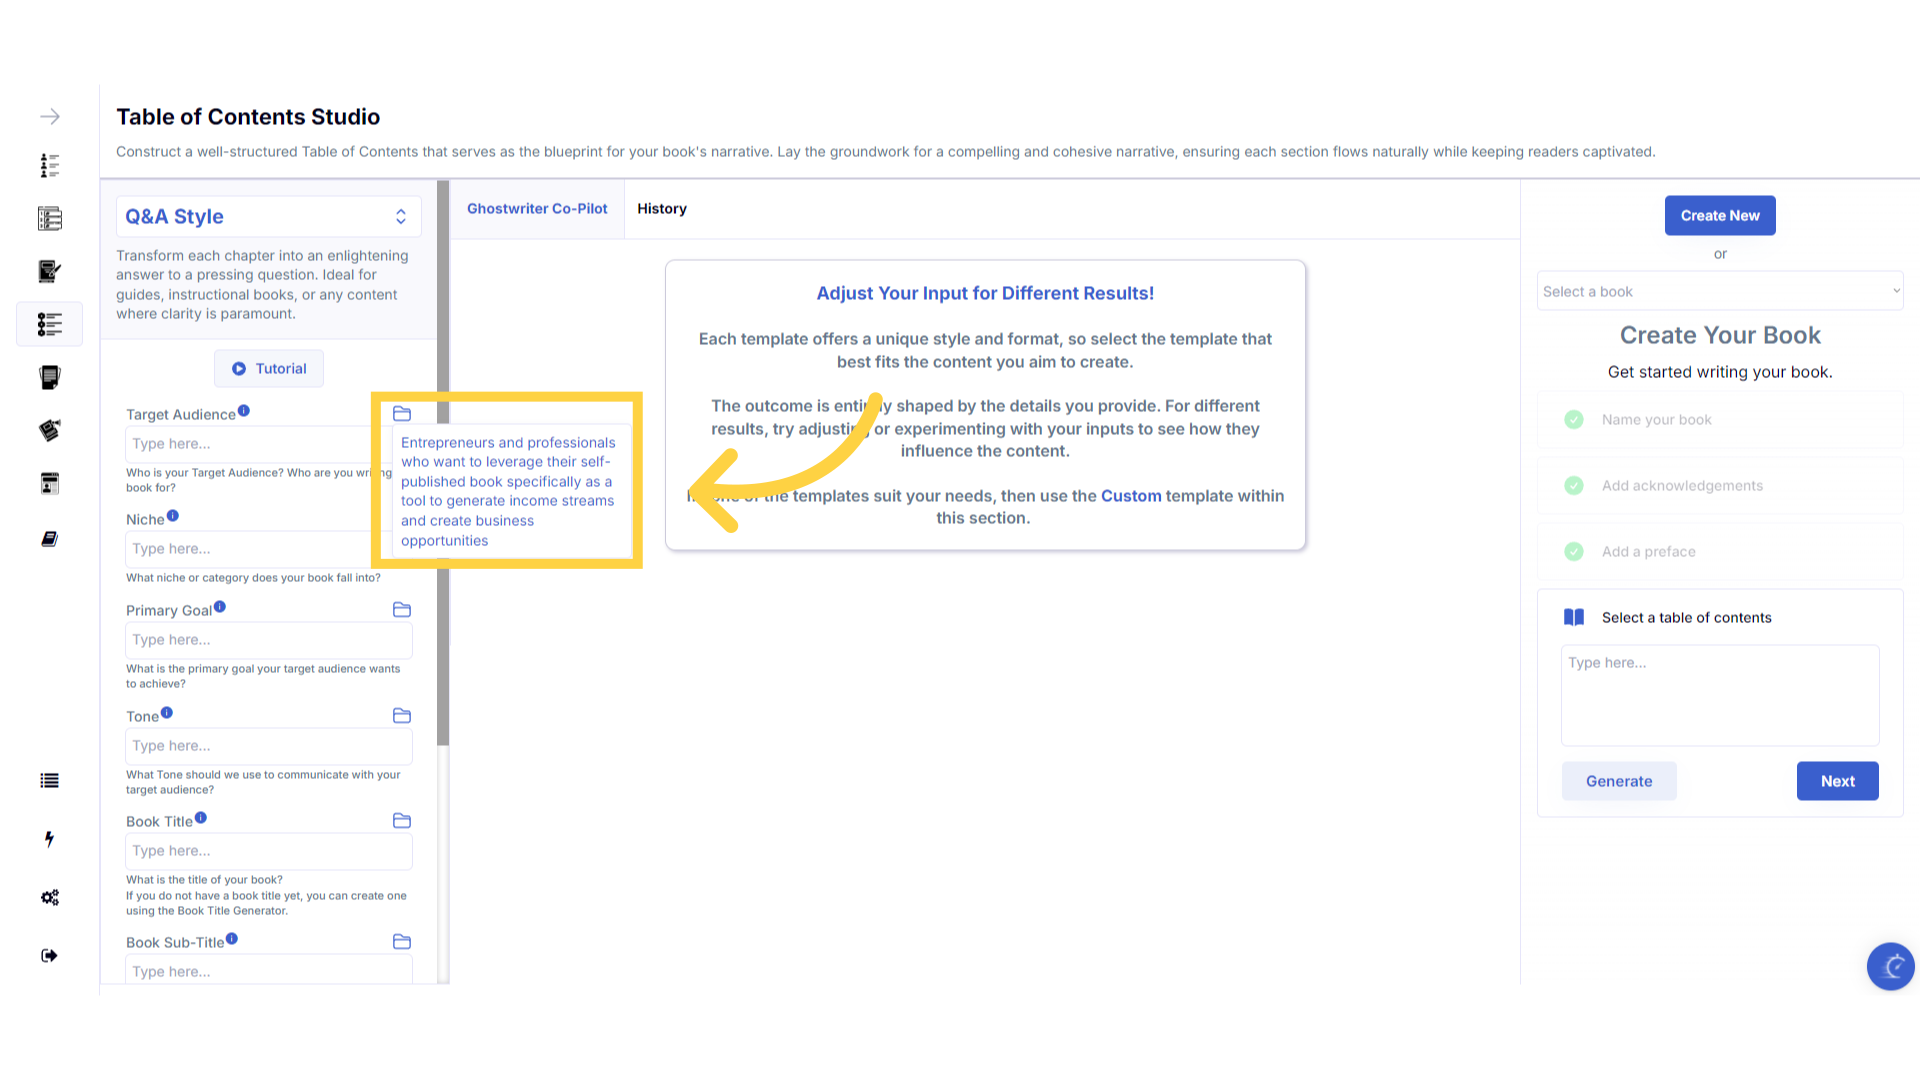Image resolution: width=1920 pixels, height=1080 pixels.
Task: Expand the sidebar with the arrow icon
Action: pos(50,117)
